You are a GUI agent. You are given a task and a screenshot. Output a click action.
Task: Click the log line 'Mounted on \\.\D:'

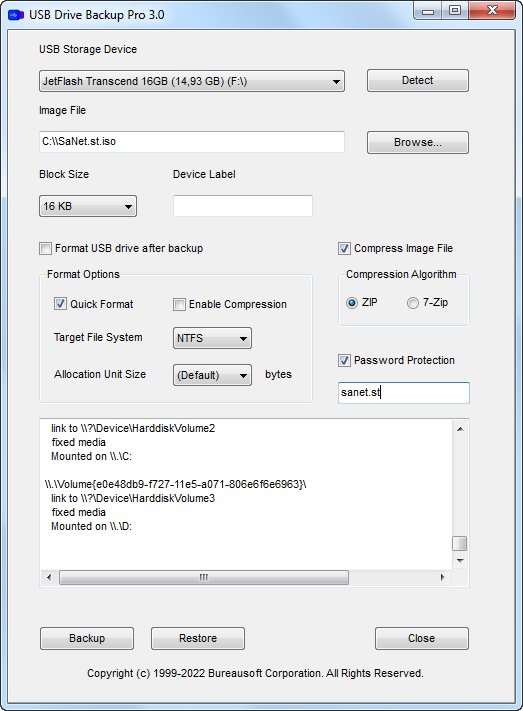91,526
